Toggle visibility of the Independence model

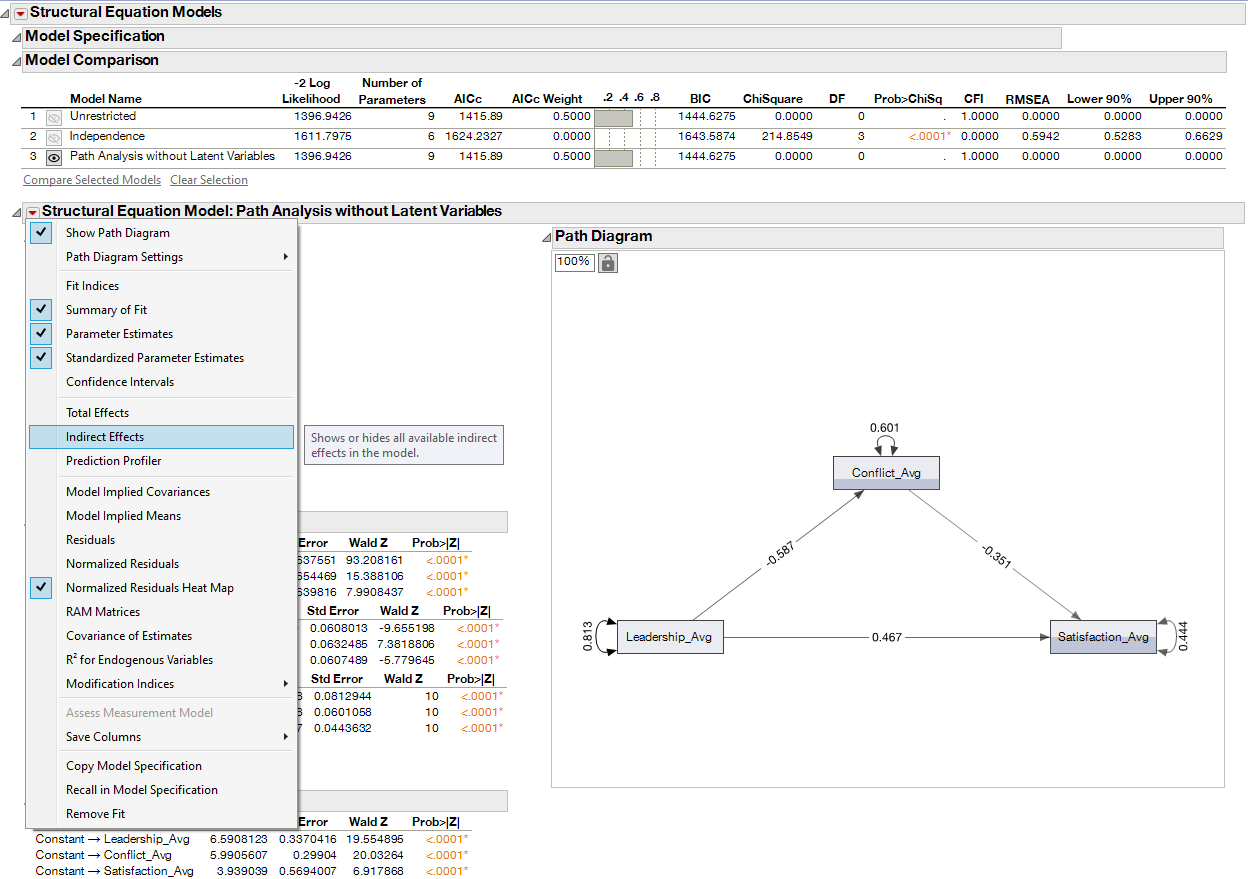click(x=55, y=136)
